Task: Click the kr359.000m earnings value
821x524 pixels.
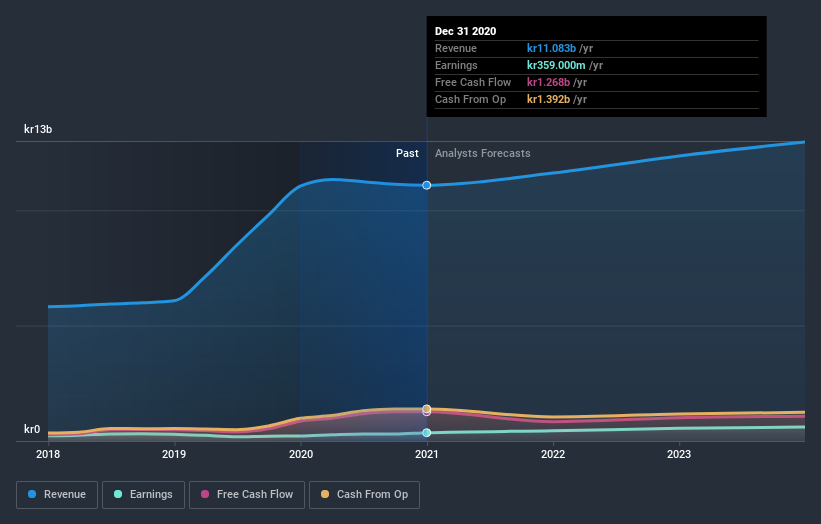Action: coord(556,65)
